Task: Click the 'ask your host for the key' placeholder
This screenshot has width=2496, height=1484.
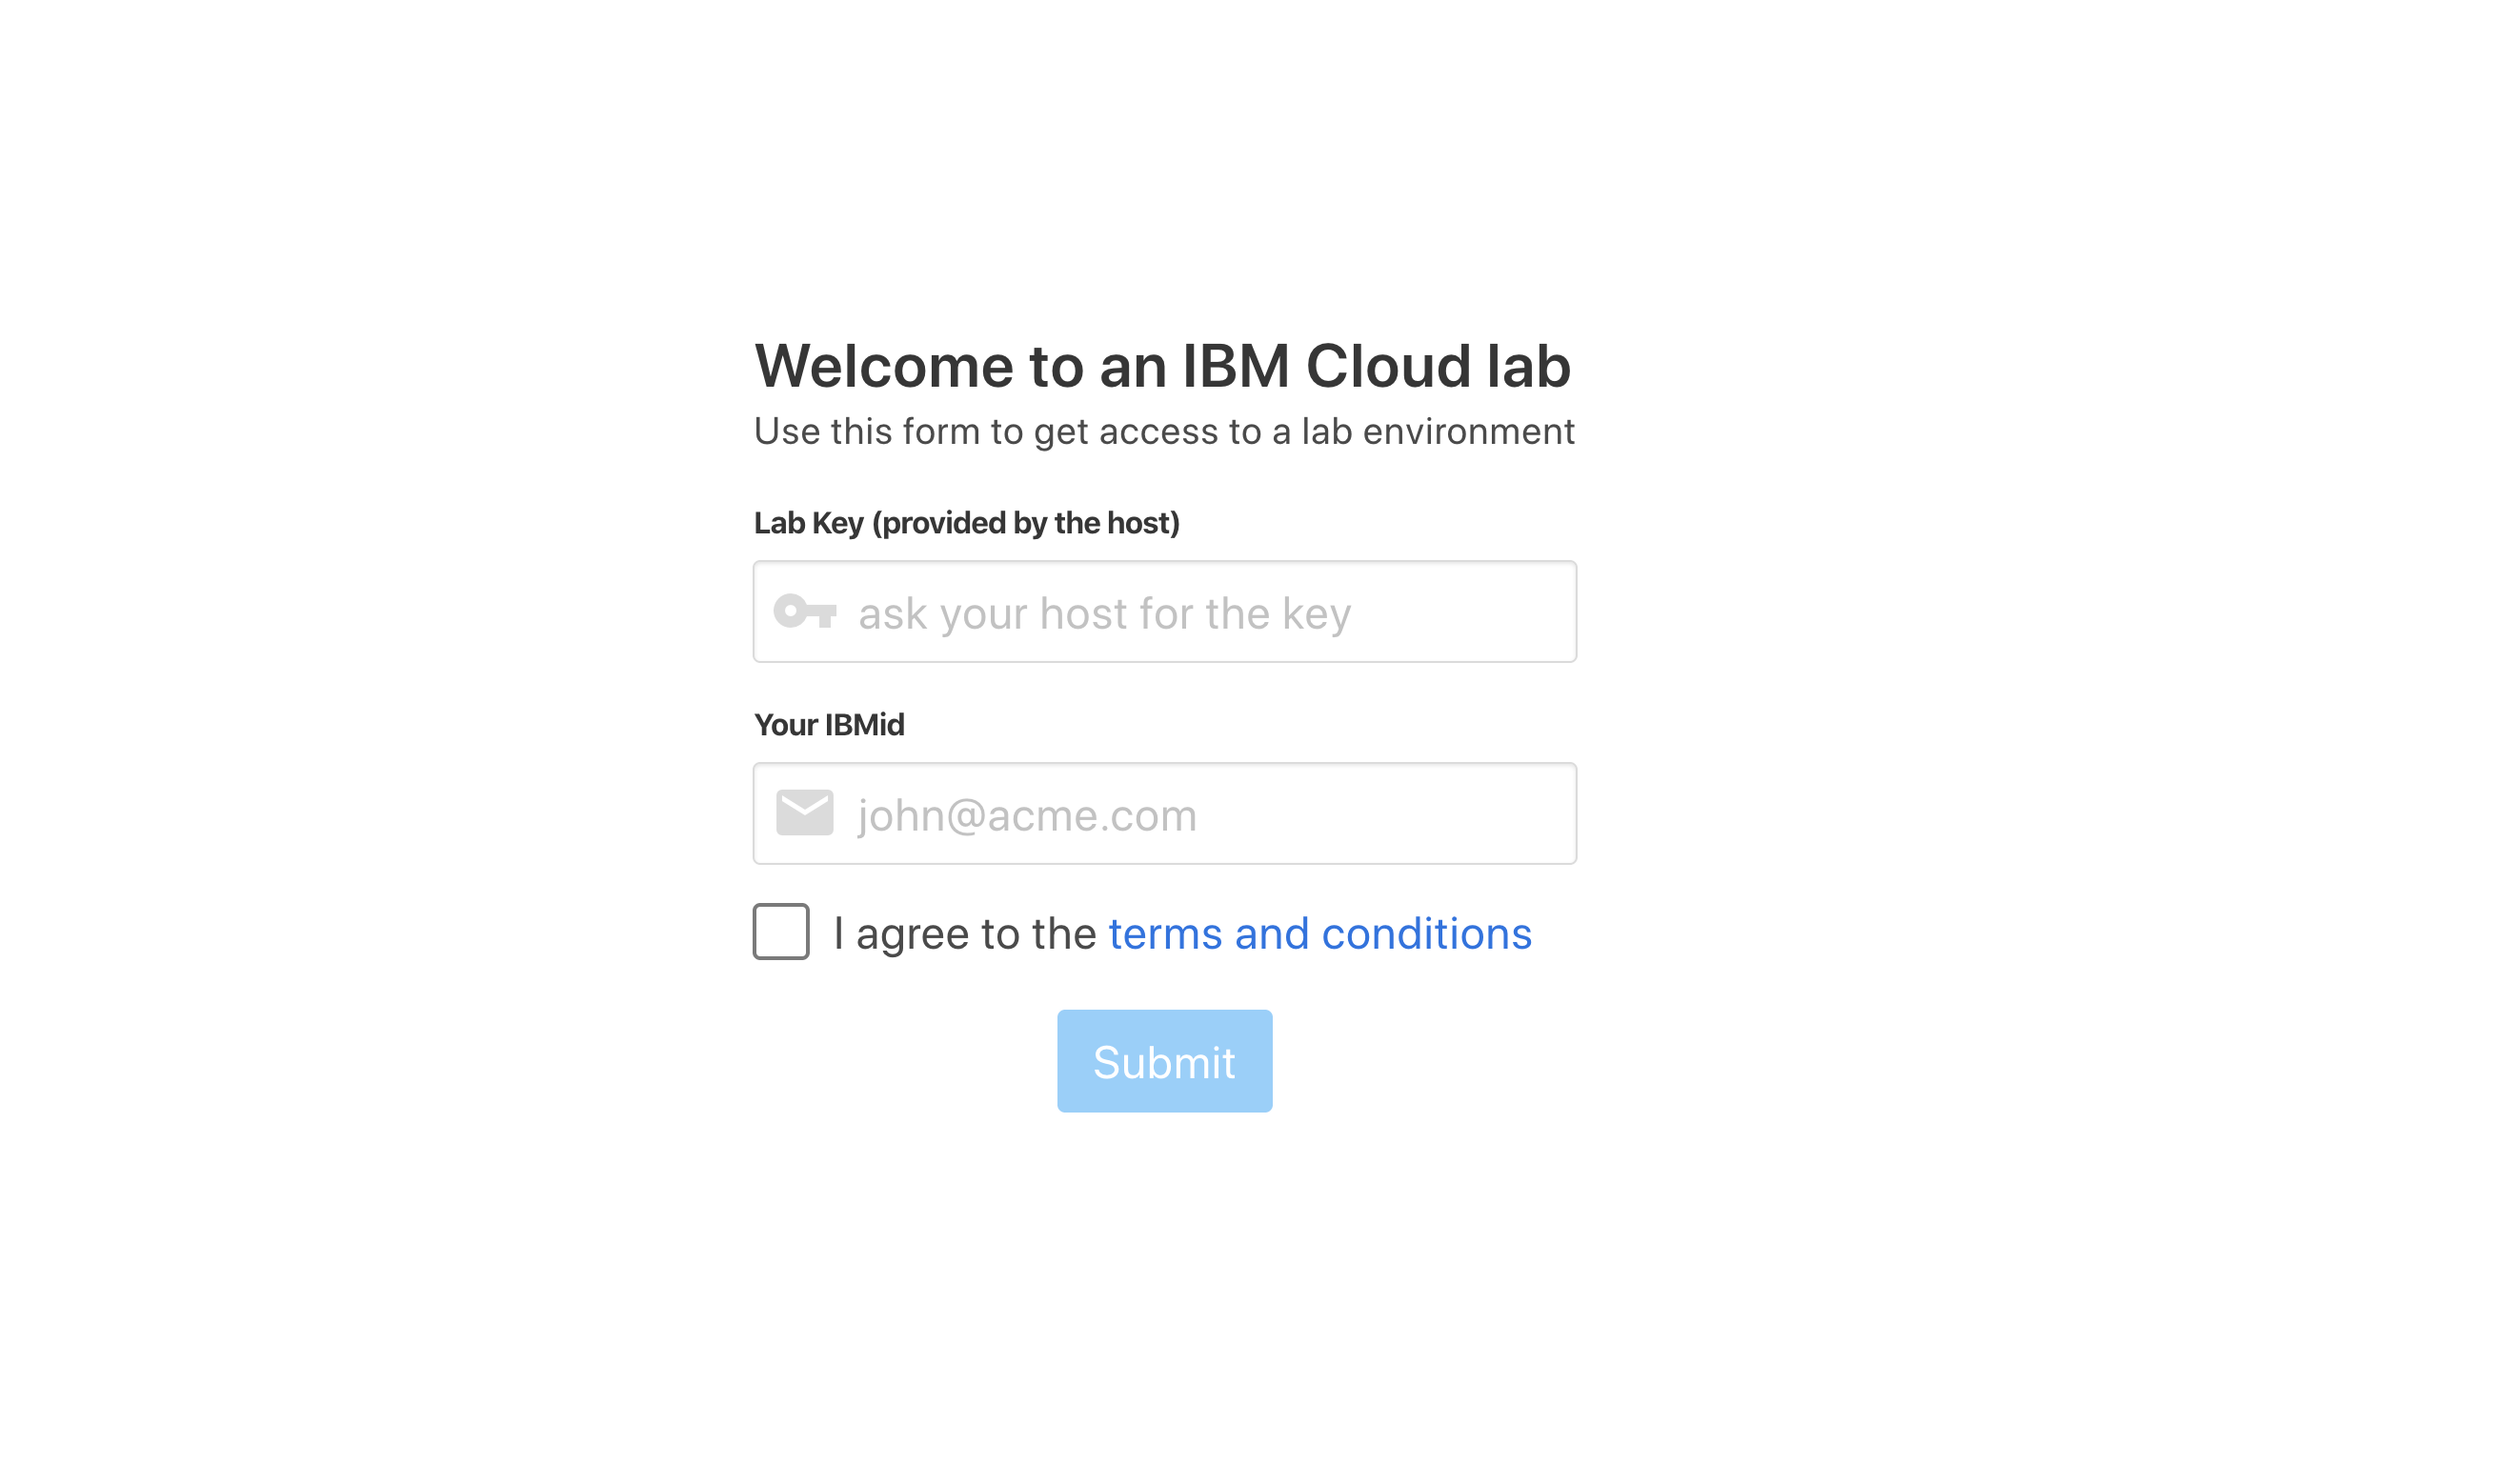Action: coord(1104,613)
